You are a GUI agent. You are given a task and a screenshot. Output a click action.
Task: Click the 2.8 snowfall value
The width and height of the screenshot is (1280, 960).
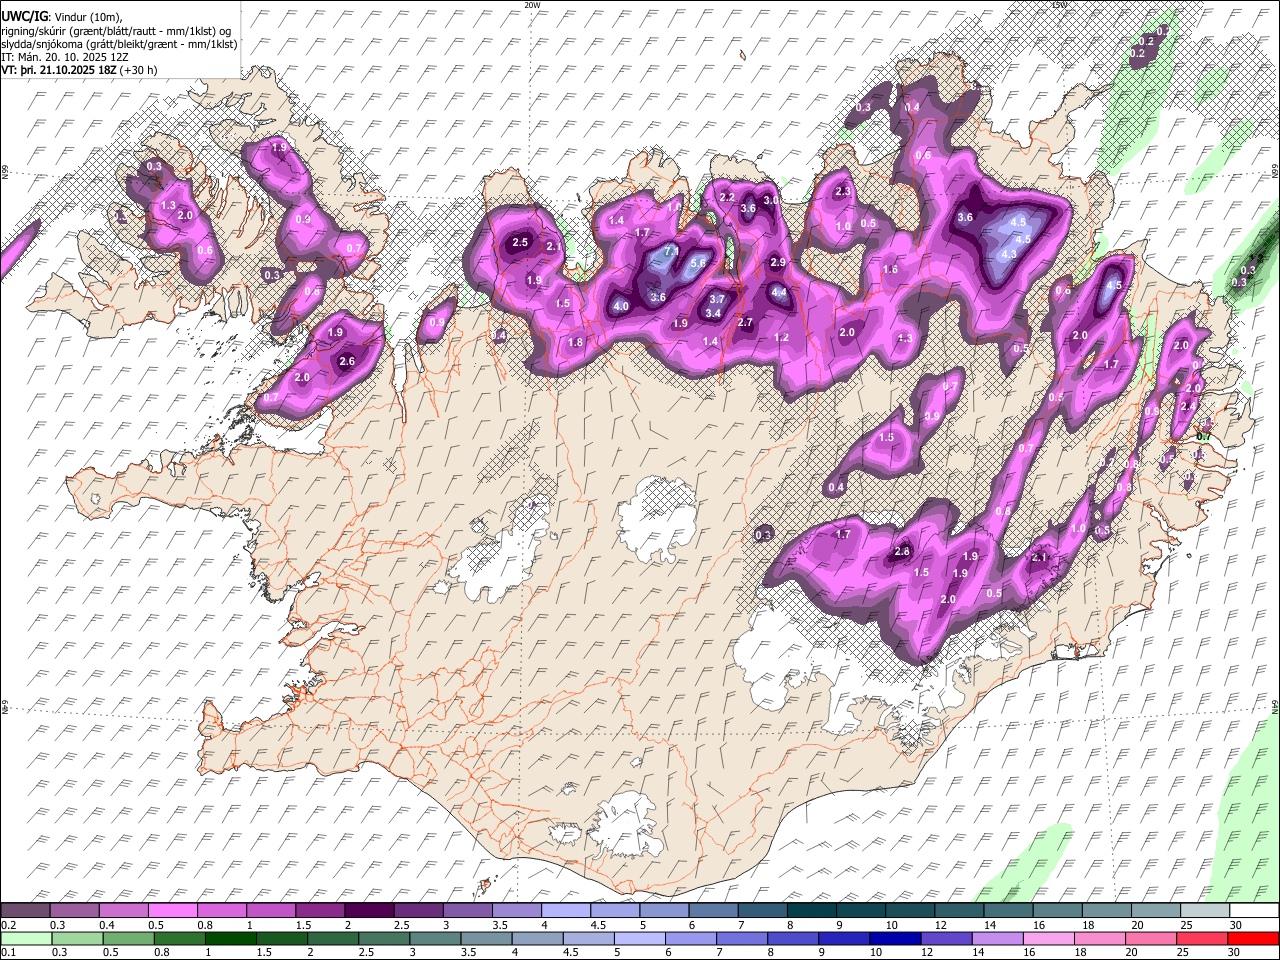click(x=902, y=552)
